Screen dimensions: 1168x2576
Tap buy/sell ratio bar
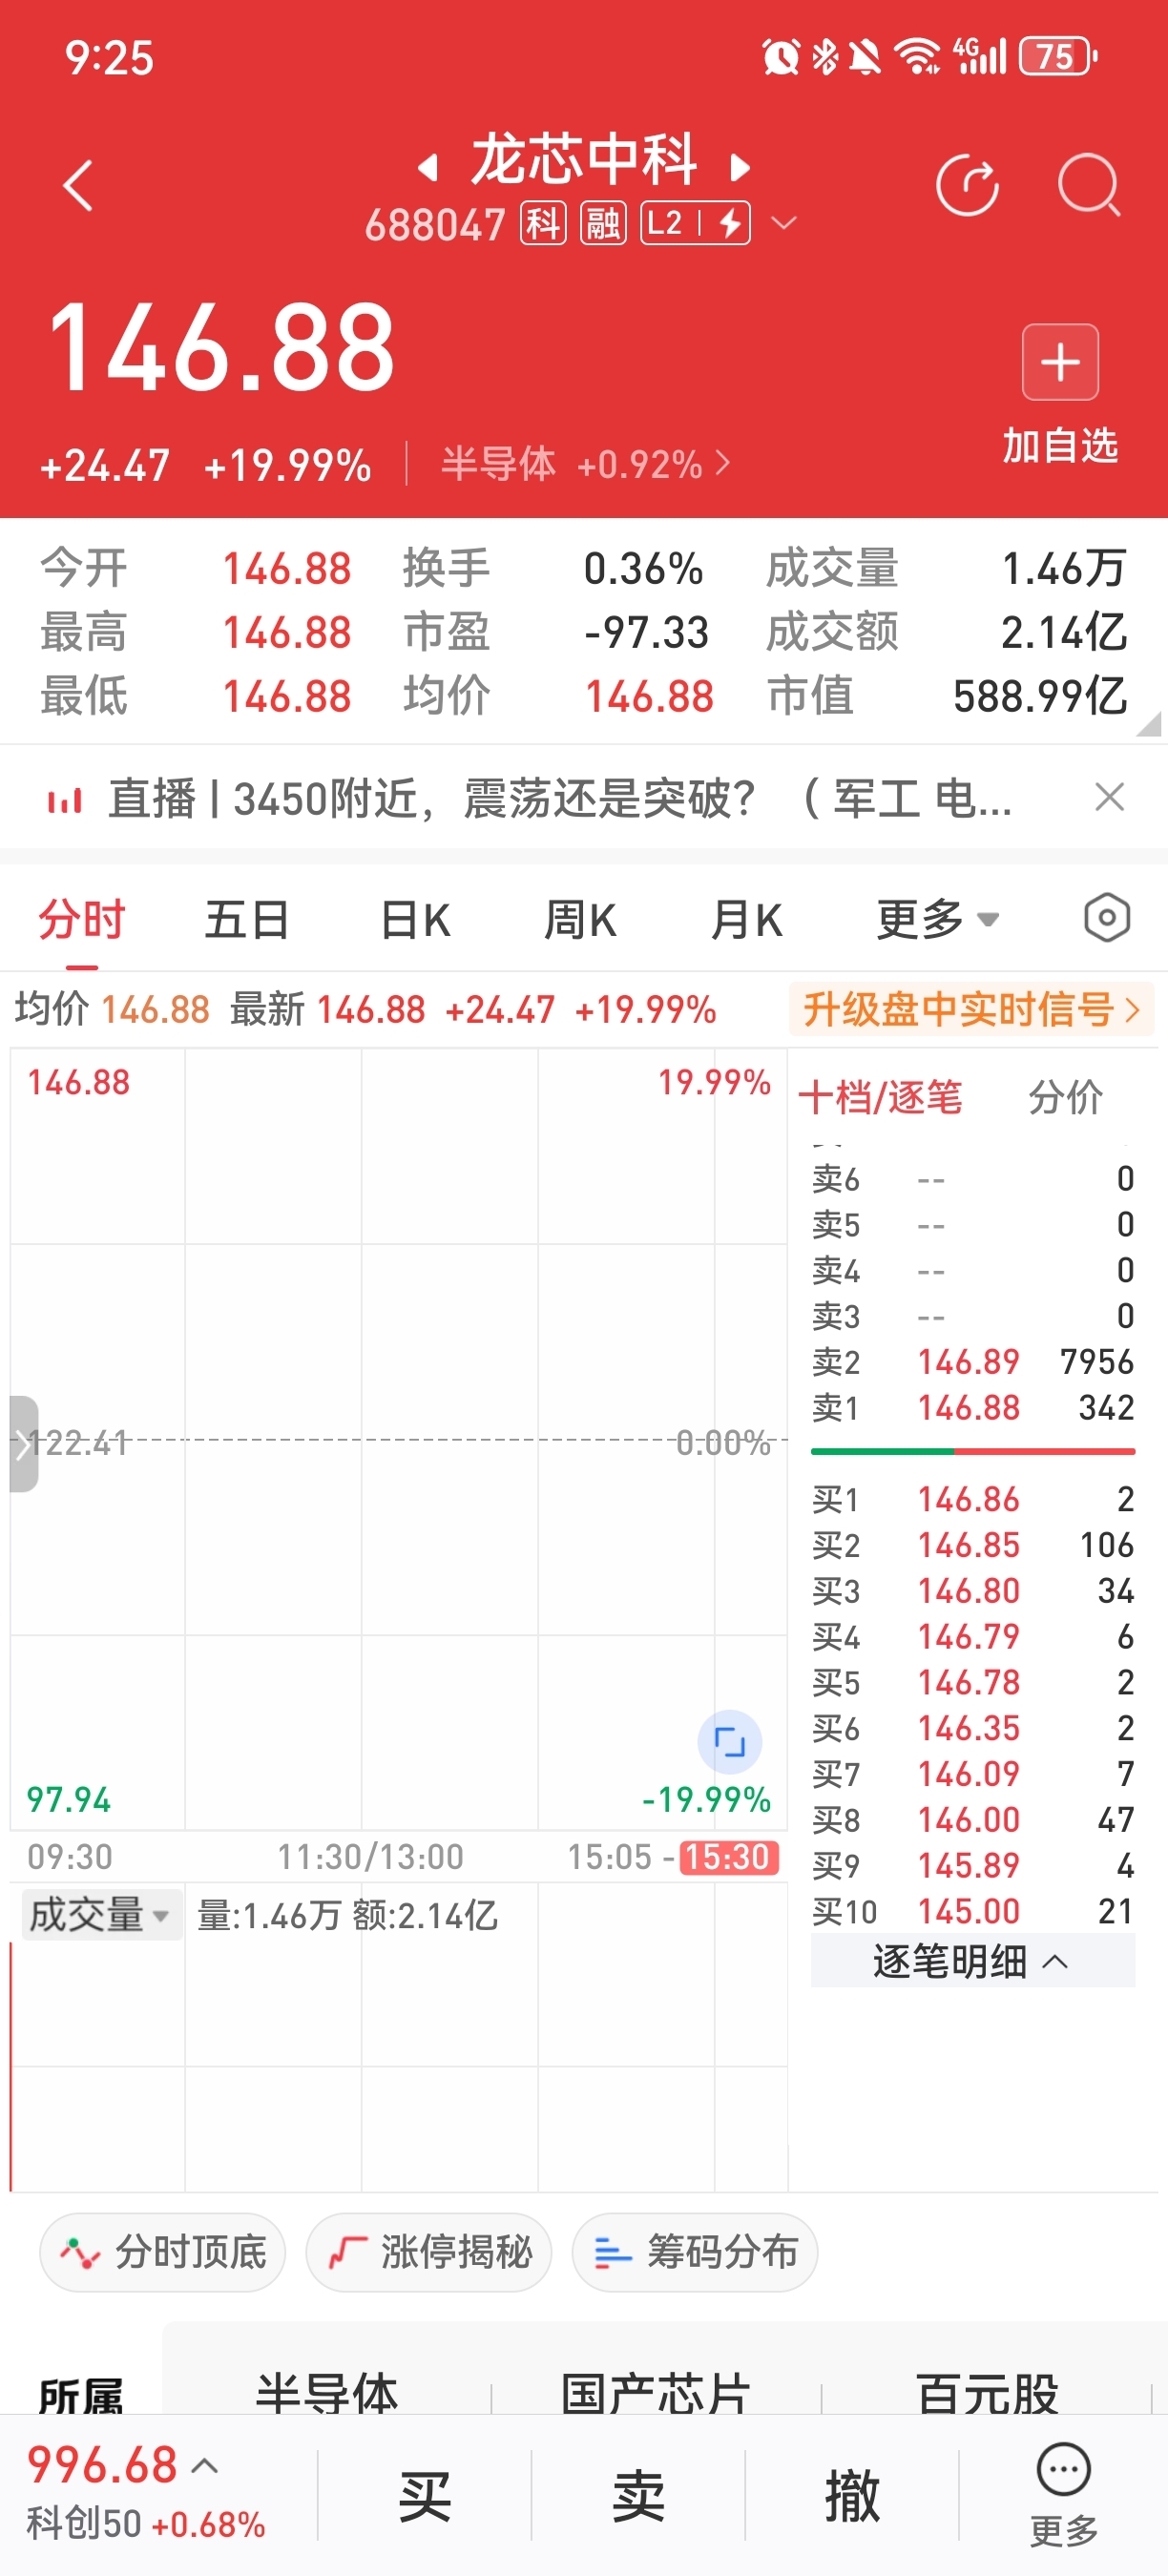[972, 1451]
